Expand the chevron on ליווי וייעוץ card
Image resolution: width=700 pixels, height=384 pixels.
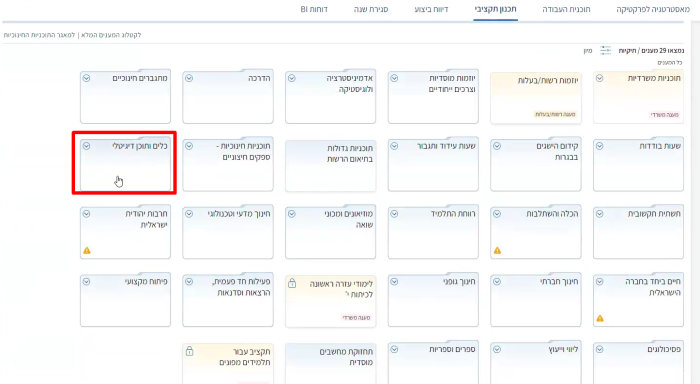click(x=497, y=350)
